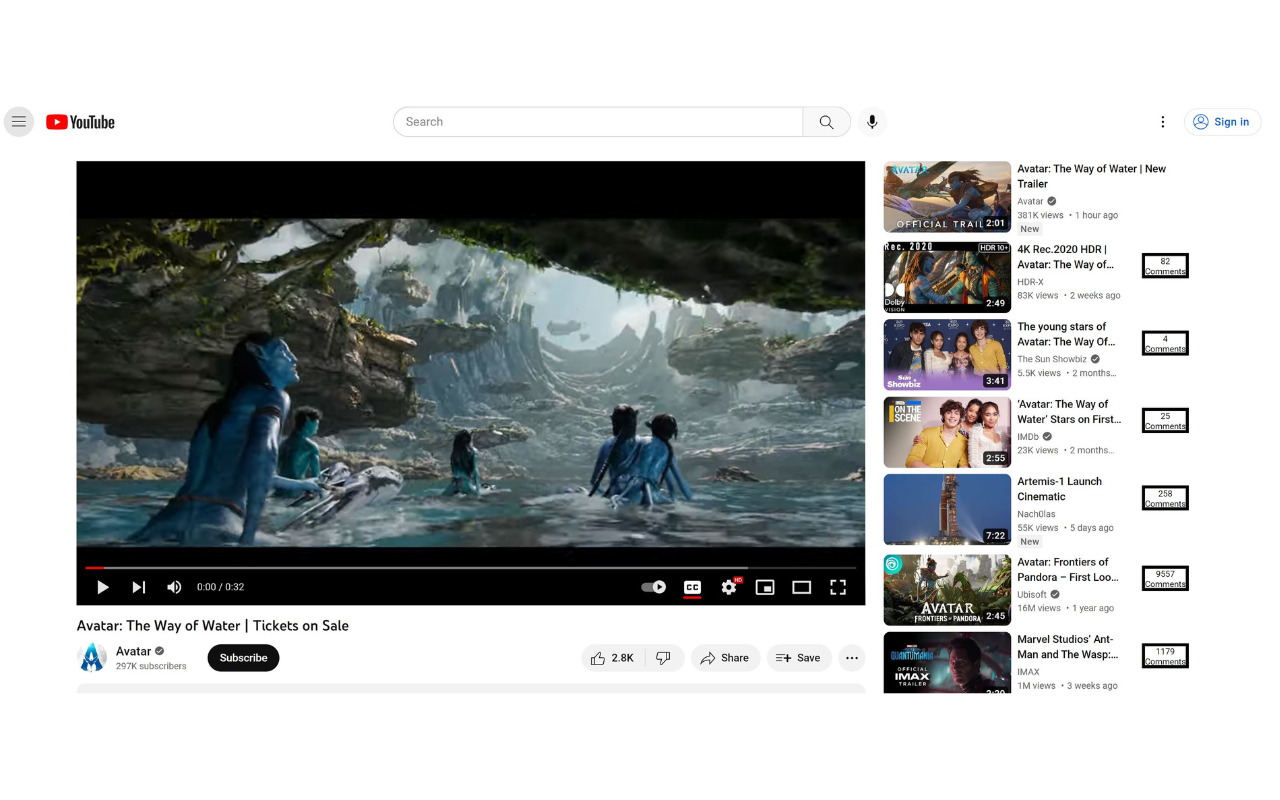The width and height of the screenshot is (1280, 800).
Task: Open 'Marvel Studios' Ant-Man and The Wasp' title
Action: [x=1067, y=647]
